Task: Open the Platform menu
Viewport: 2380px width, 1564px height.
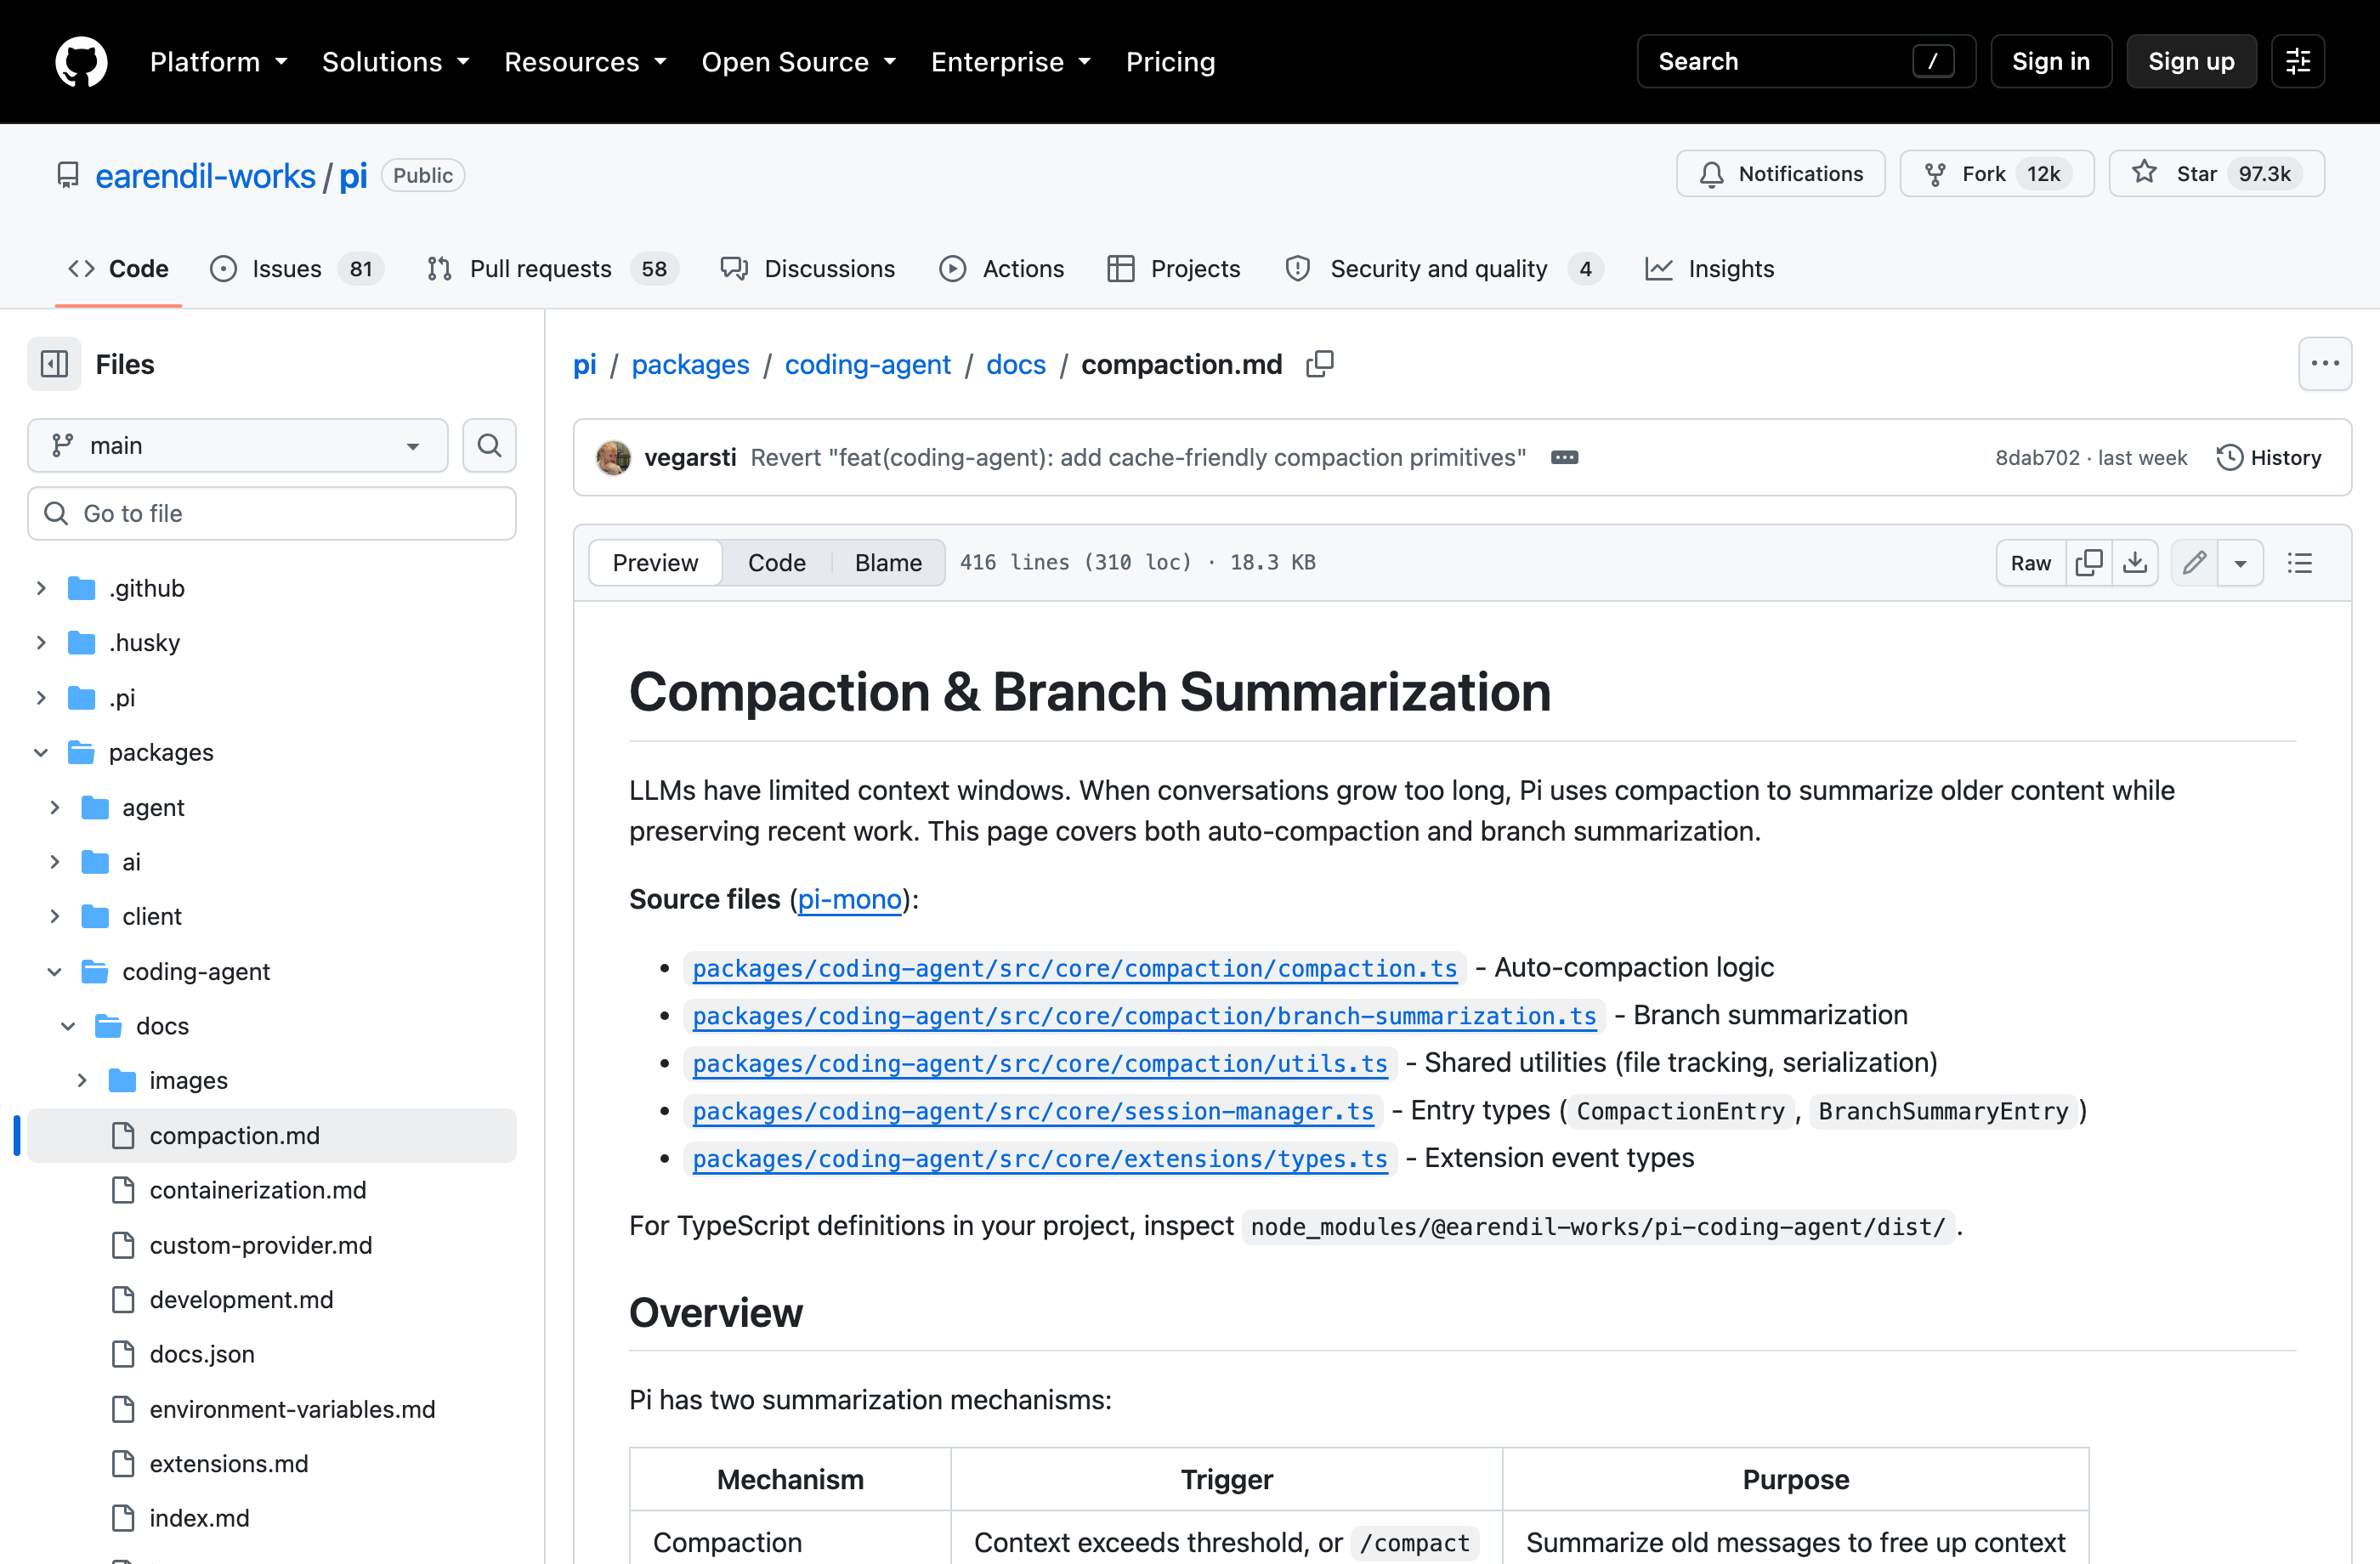Action: pyautogui.click(x=219, y=62)
